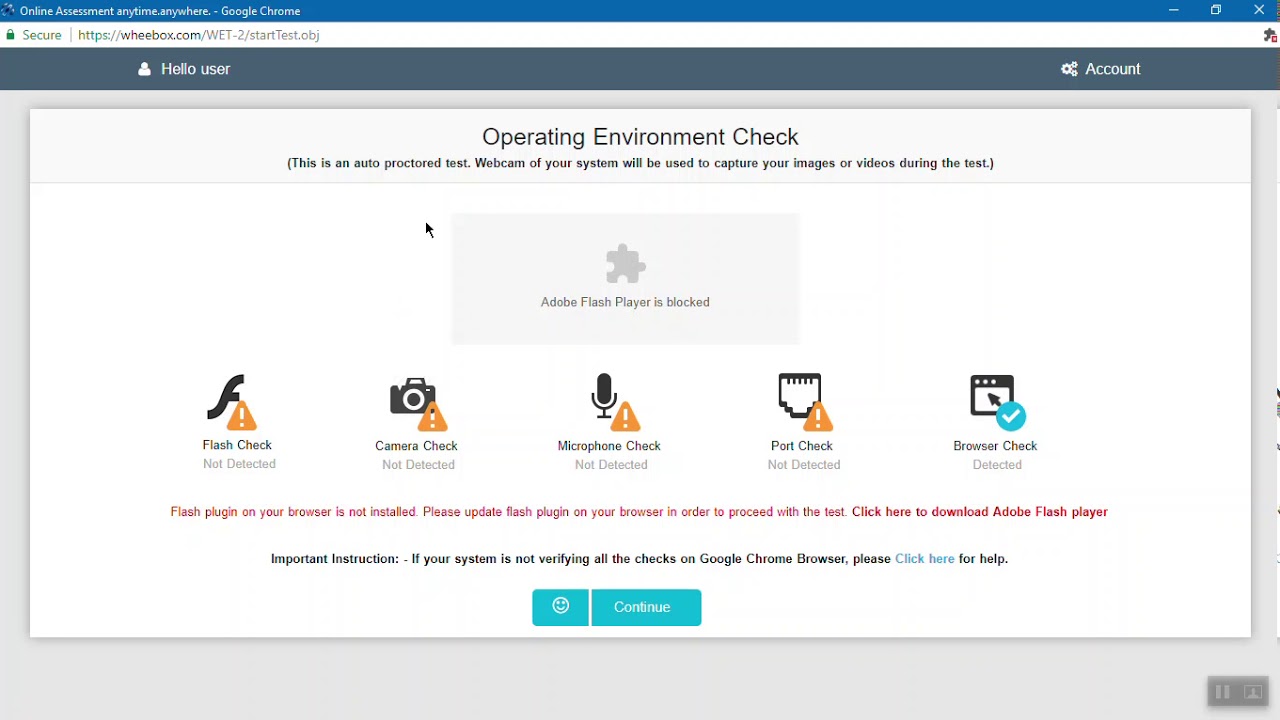This screenshot has width=1280, height=720.
Task: Click the Microphone Check Not Detected status
Action: pyautogui.click(x=611, y=465)
